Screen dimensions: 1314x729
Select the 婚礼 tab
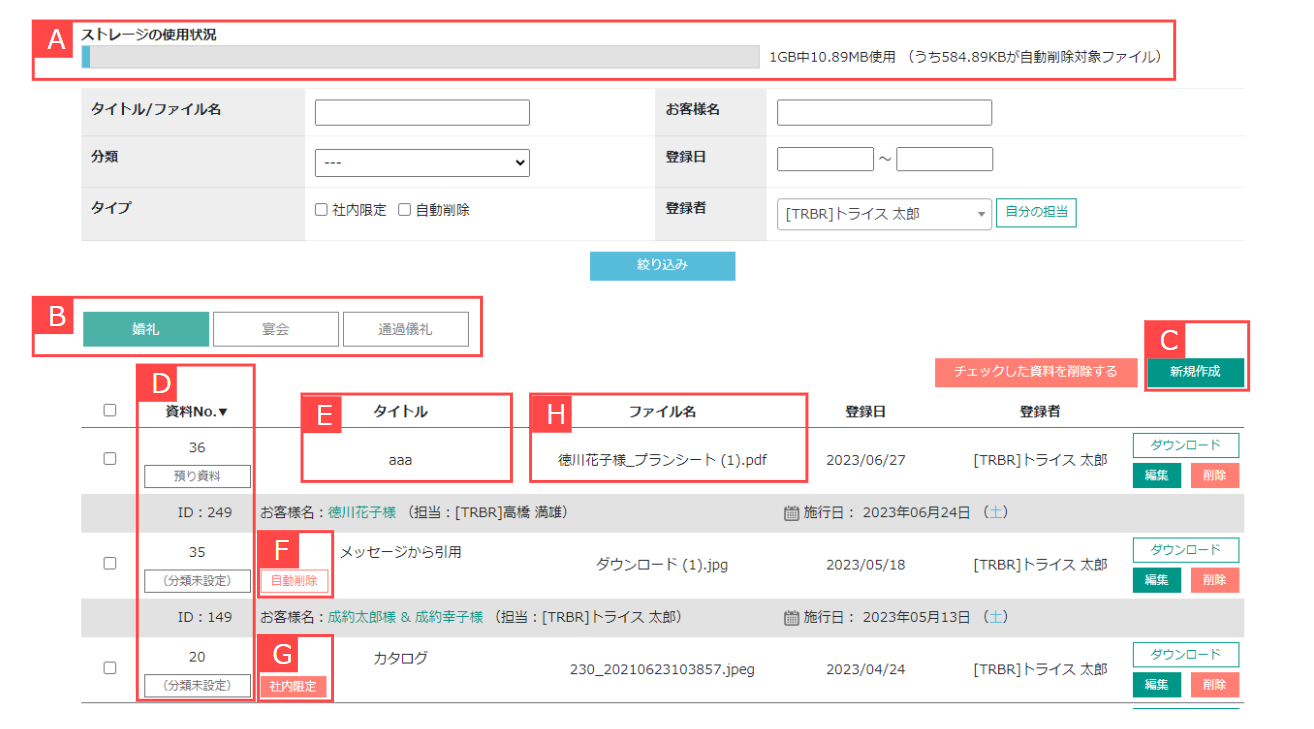click(x=146, y=329)
